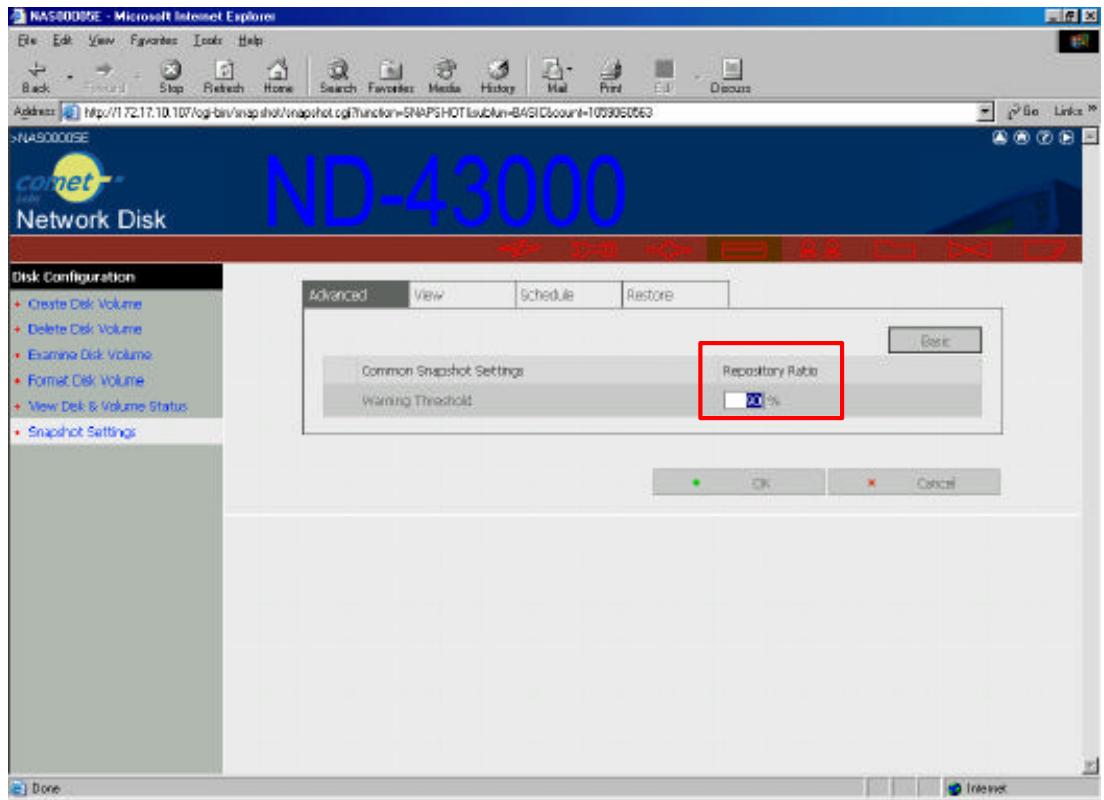Switch to the View tab

[463, 295]
